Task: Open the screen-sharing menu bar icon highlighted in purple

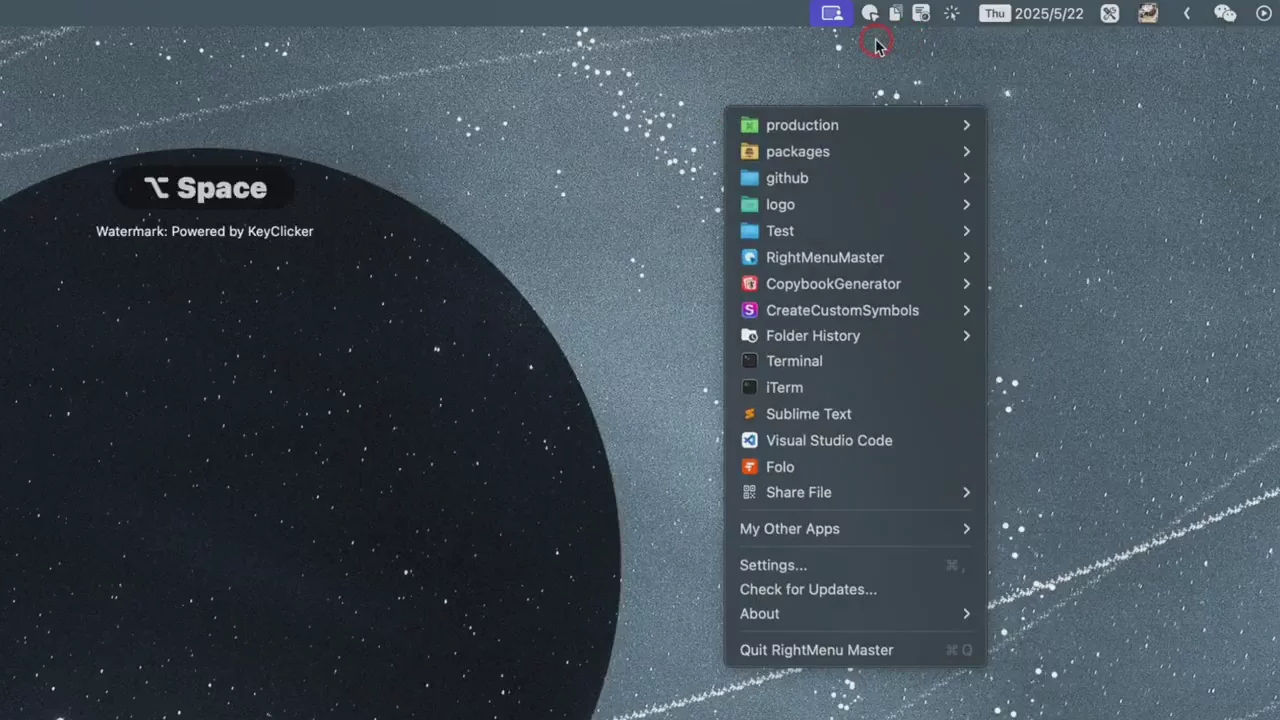Action: coord(832,13)
